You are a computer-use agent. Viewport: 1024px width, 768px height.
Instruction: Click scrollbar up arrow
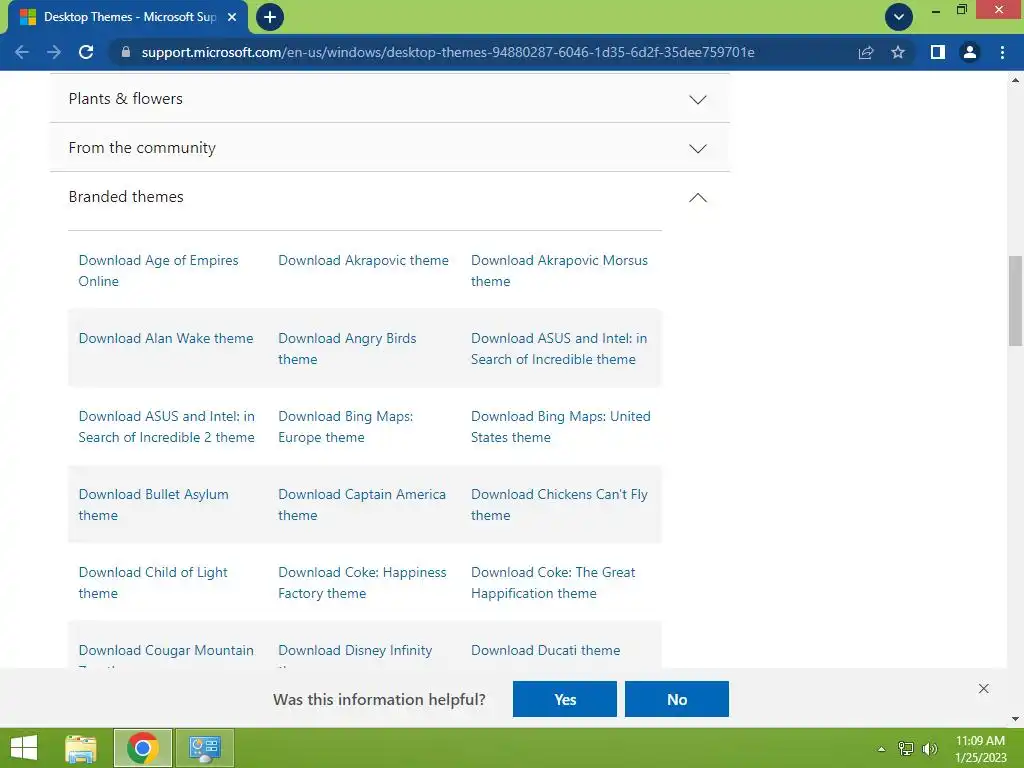[x=1016, y=80]
